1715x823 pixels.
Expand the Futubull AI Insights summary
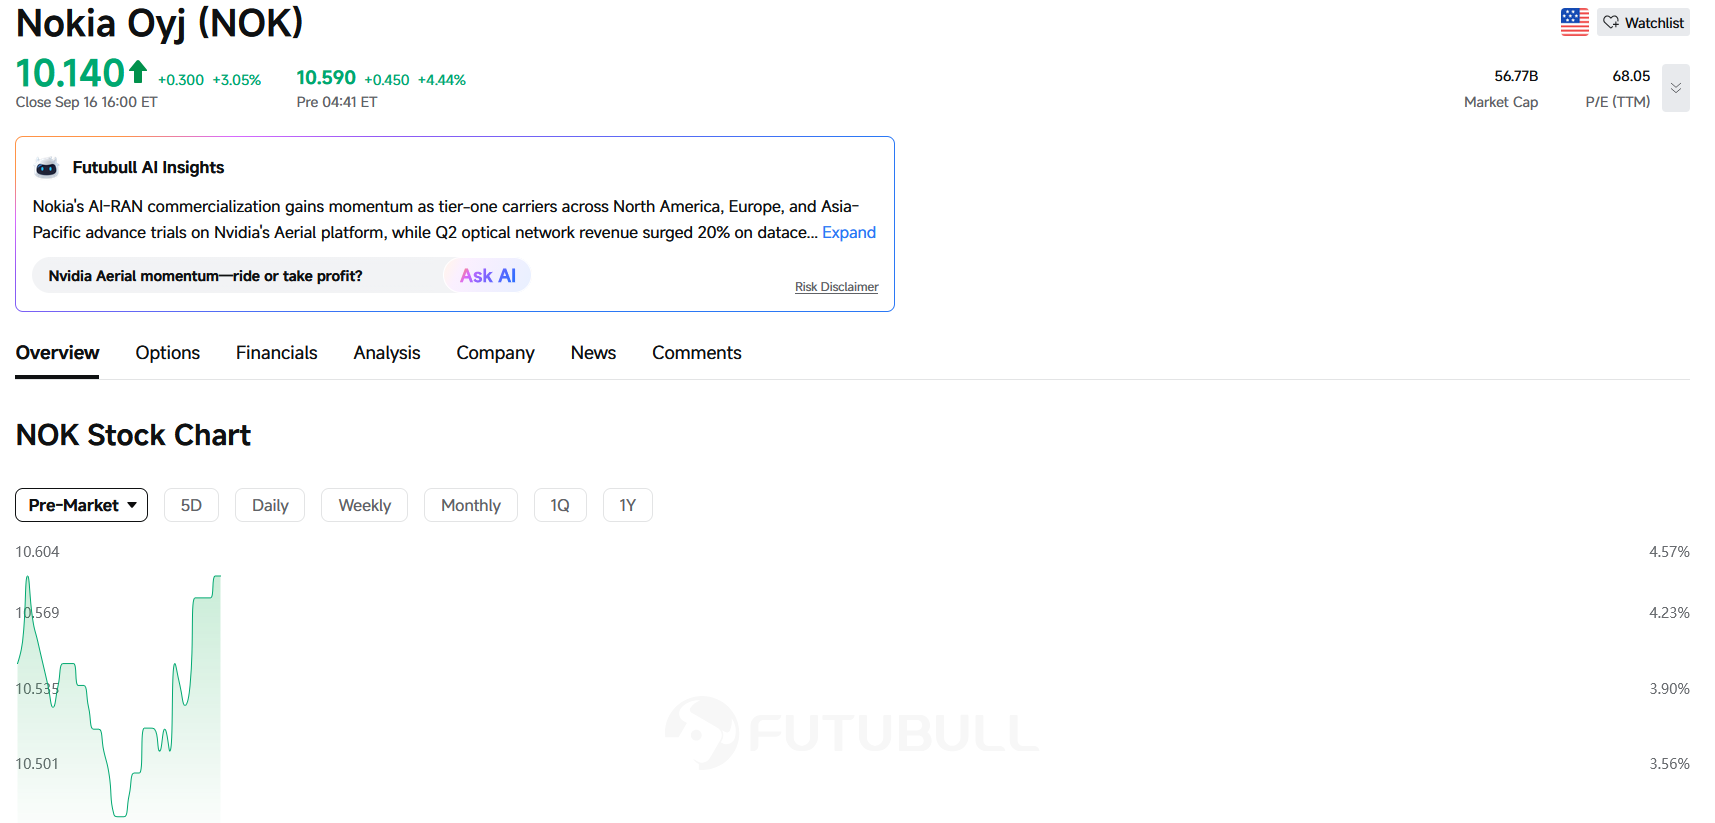[848, 232]
